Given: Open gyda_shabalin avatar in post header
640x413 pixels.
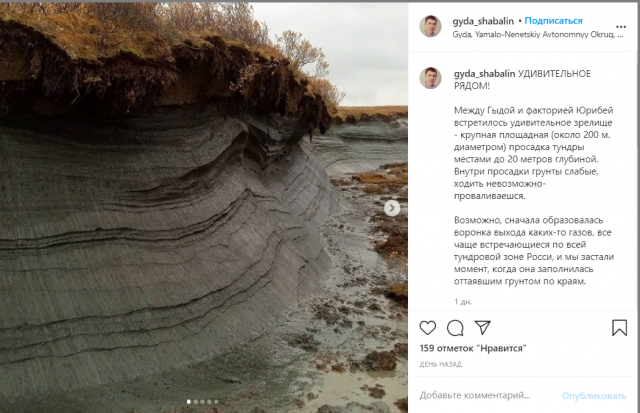Looking at the screenshot, I should (x=431, y=27).
